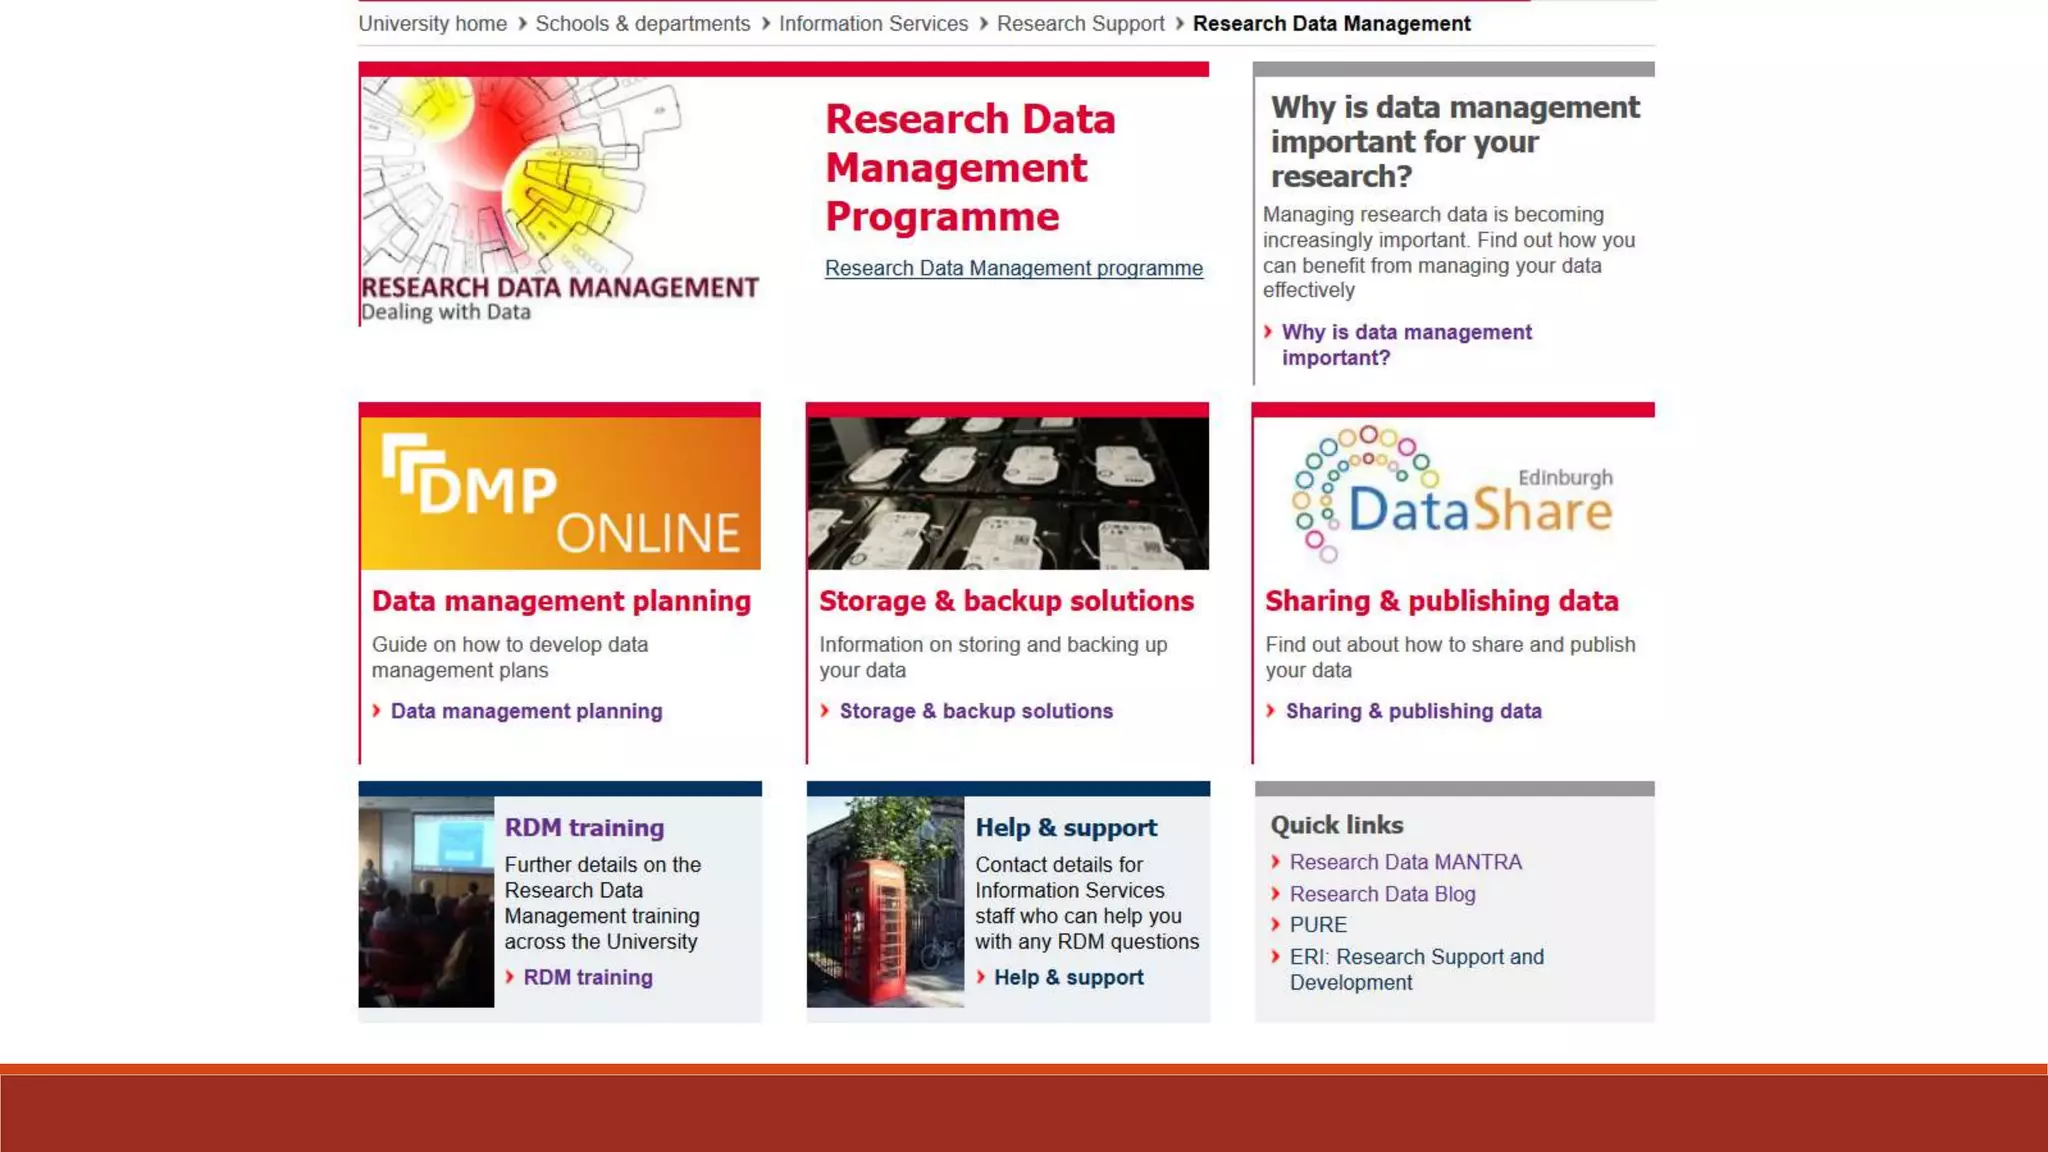Image resolution: width=2048 pixels, height=1152 pixels.
Task: Click the hard drives storage image
Action: [1007, 493]
